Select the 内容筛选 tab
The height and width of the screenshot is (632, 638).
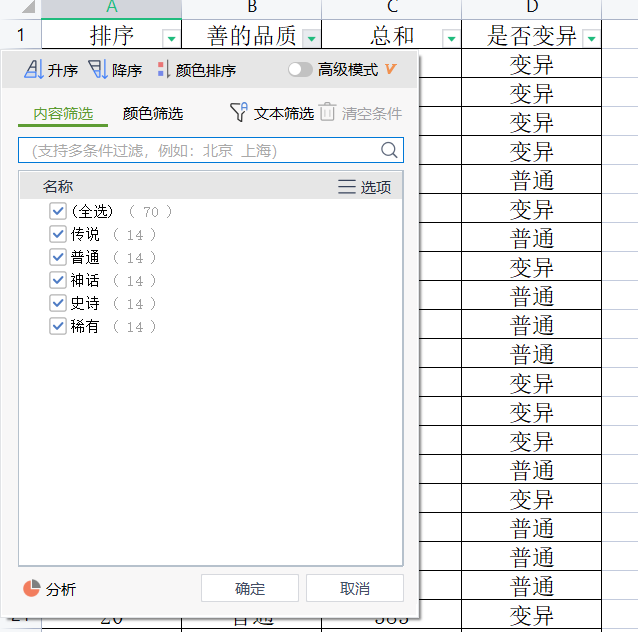pyautogui.click(x=63, y=114)
